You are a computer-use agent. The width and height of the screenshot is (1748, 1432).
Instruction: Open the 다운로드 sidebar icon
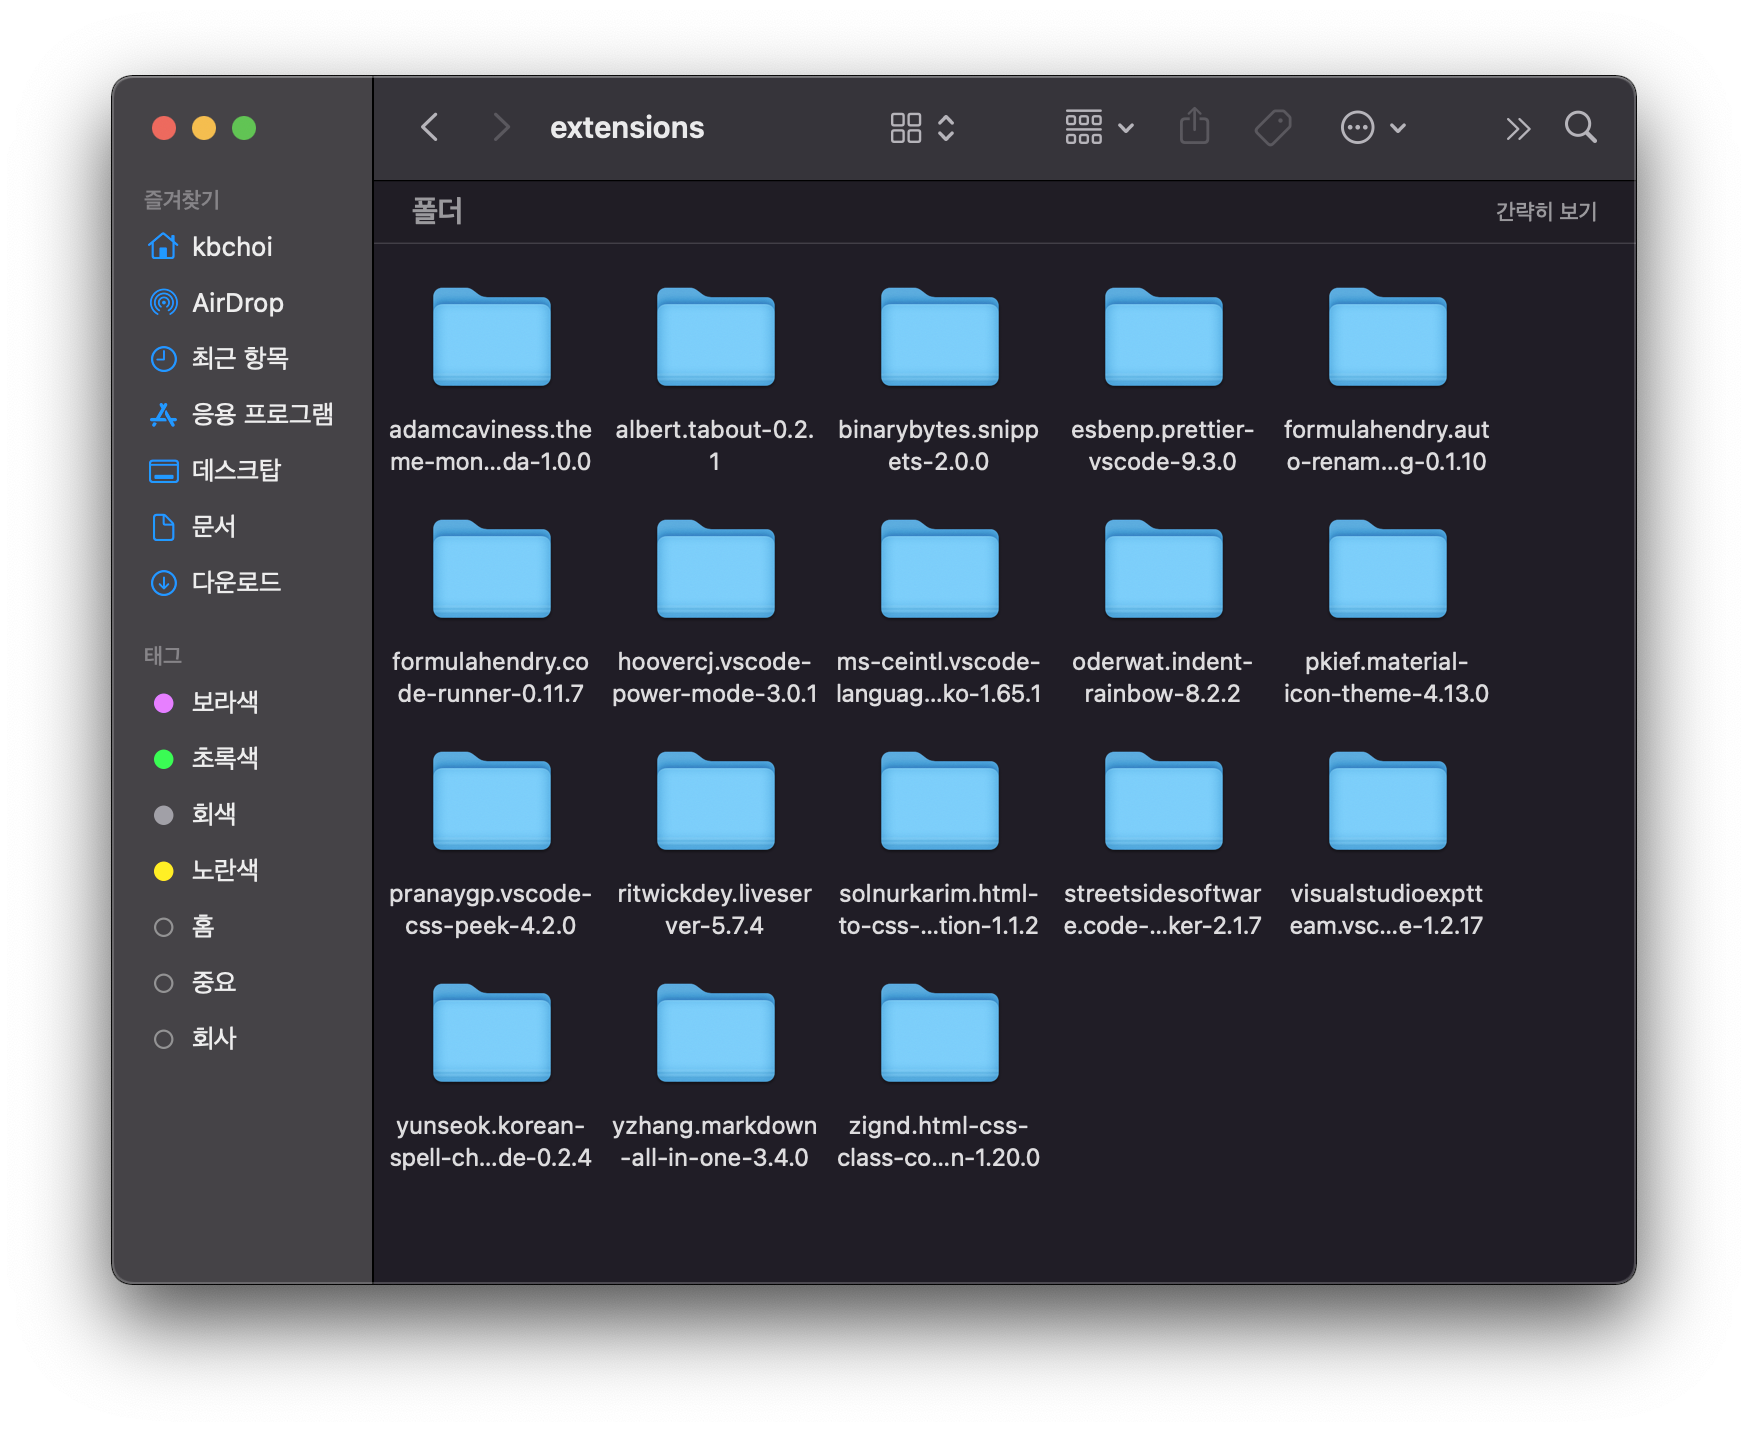pyautogui.click(x=164, y=583)
